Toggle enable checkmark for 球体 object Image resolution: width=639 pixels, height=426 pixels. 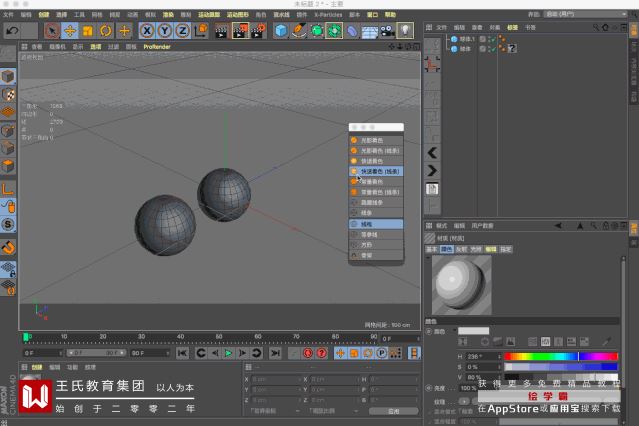(492, 49)
